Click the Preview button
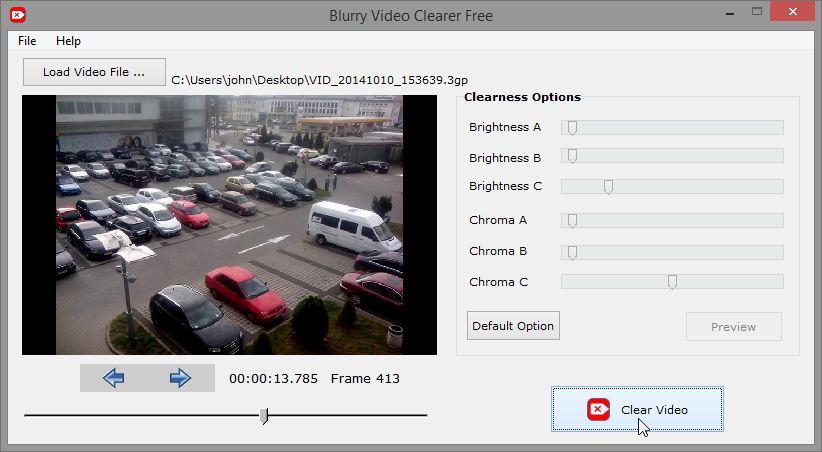The height and width of the screenshot is (452, 822). point(733,327)
